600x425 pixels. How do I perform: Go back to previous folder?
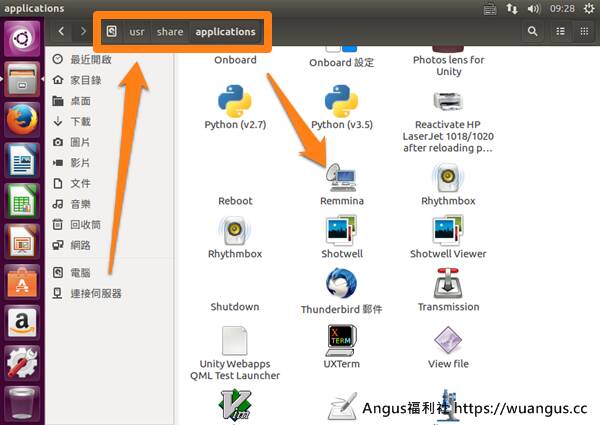(61, 31)
